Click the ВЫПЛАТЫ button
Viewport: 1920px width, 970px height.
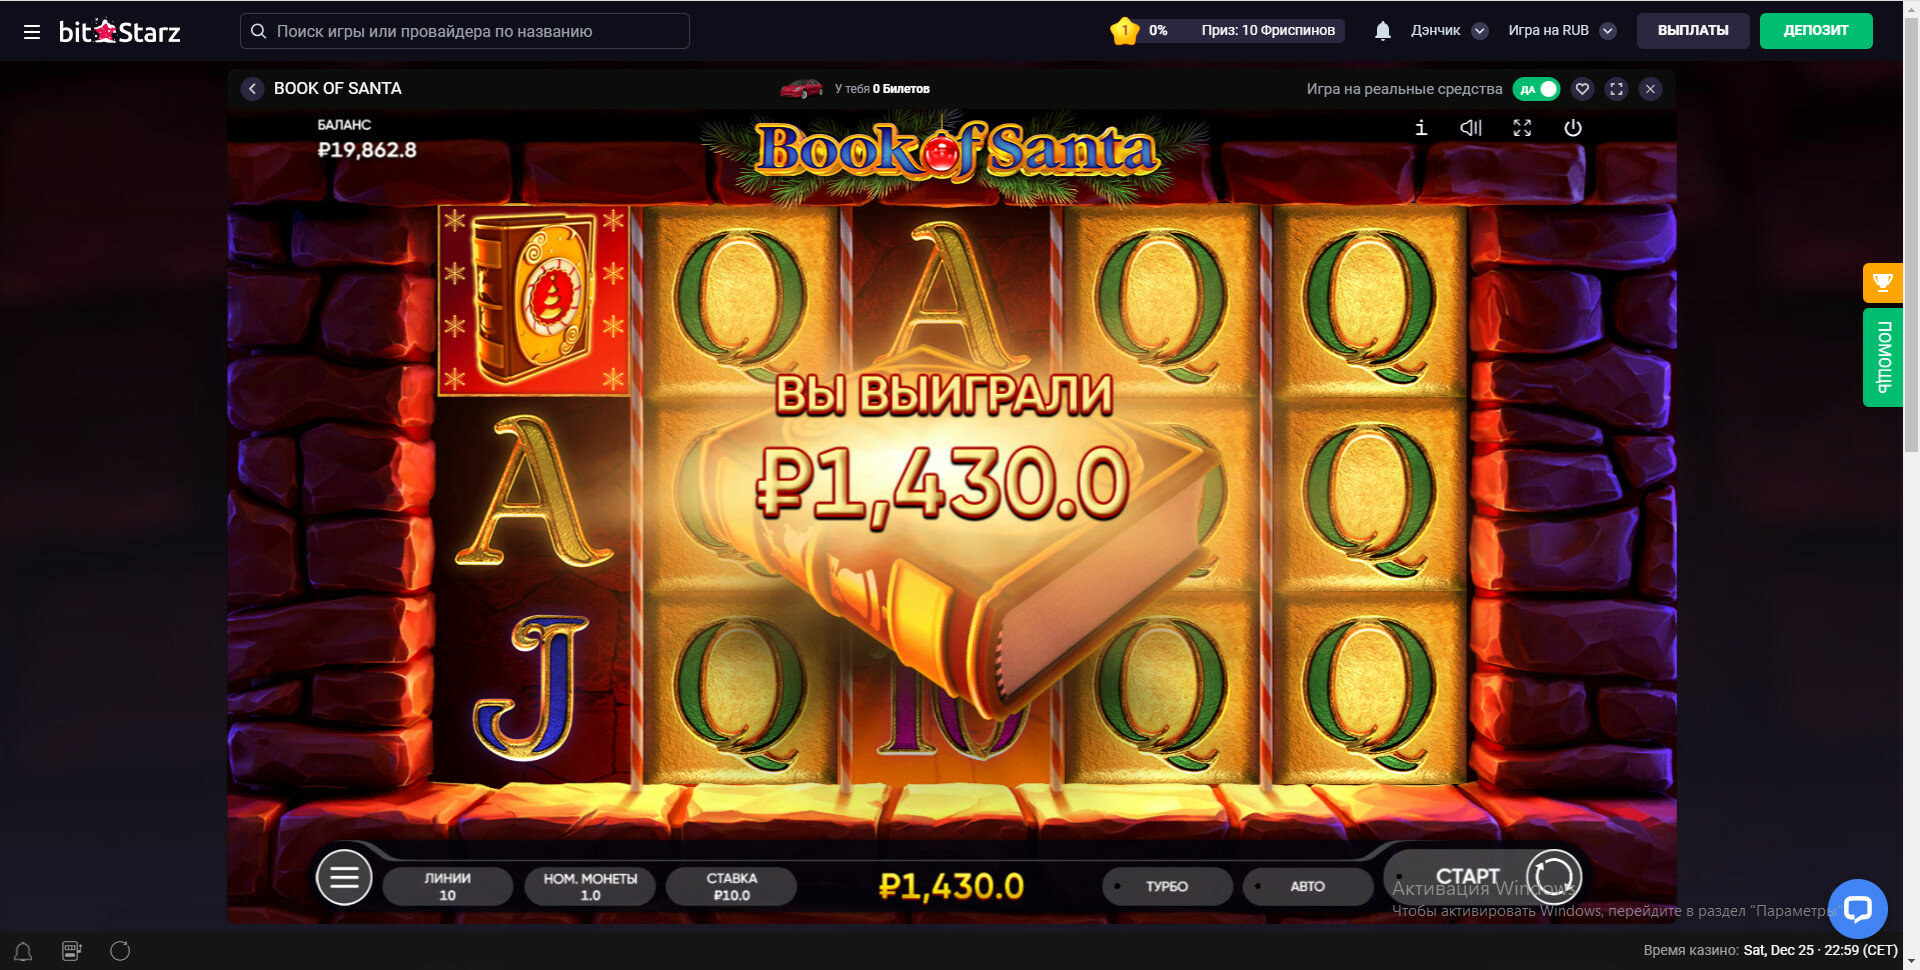1693,31
